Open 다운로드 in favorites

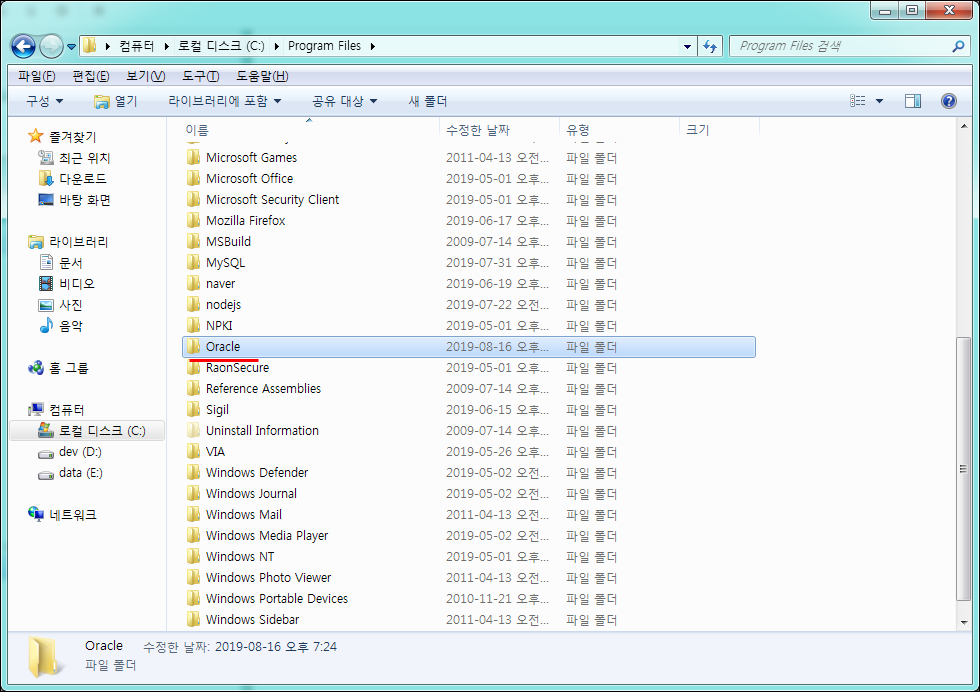click(82, 179)
